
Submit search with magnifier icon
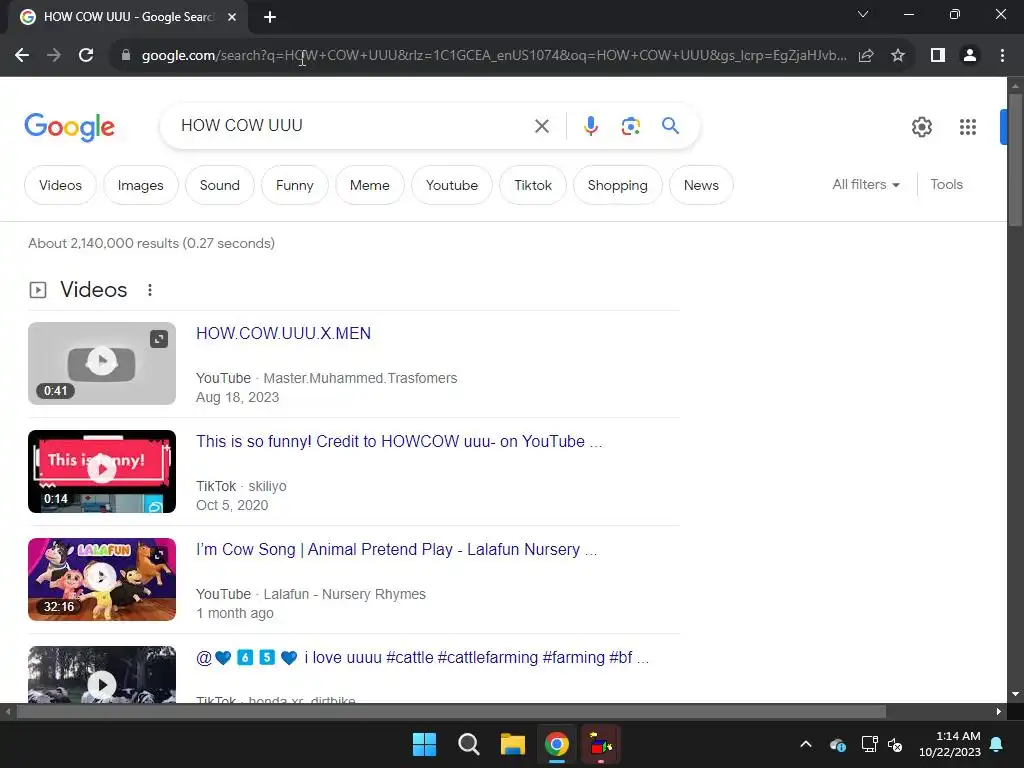point(670,125)
